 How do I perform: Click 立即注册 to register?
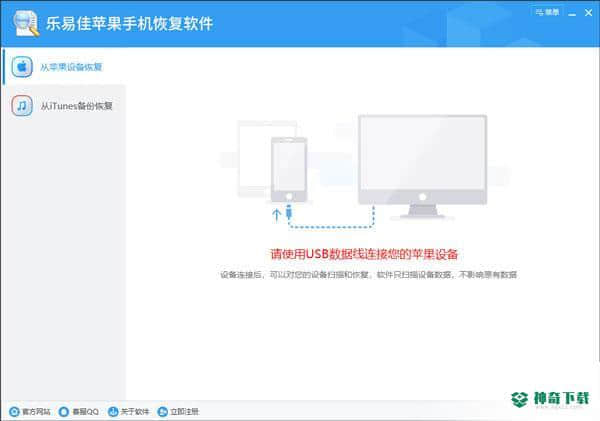click(x=178, y=411)
